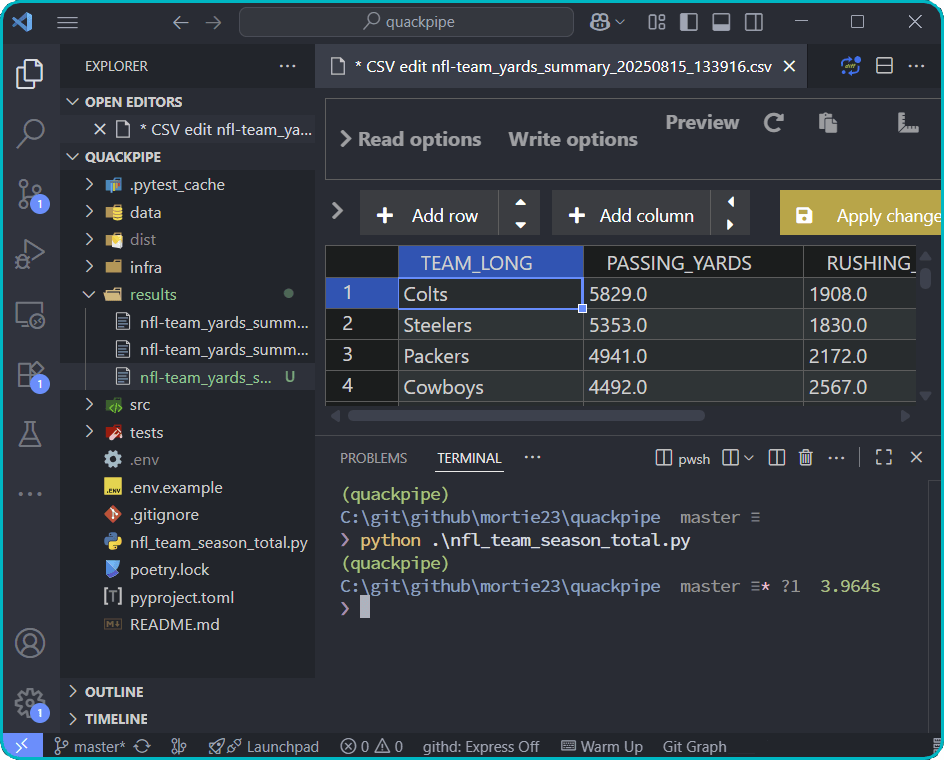Click the horizontal scrollbar of the table
The height and width of the screenshot is (760, 944).
526,416
